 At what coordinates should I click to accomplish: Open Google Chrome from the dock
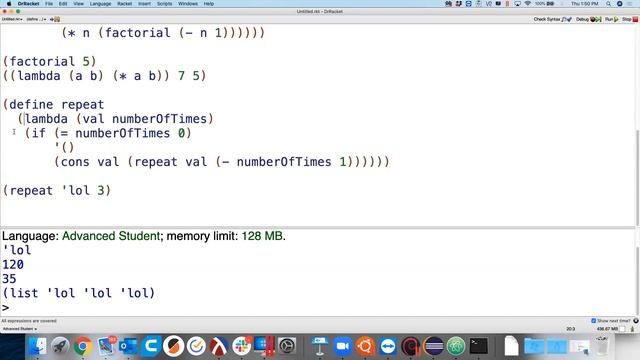pyautogui.click(x=83, y=346)
